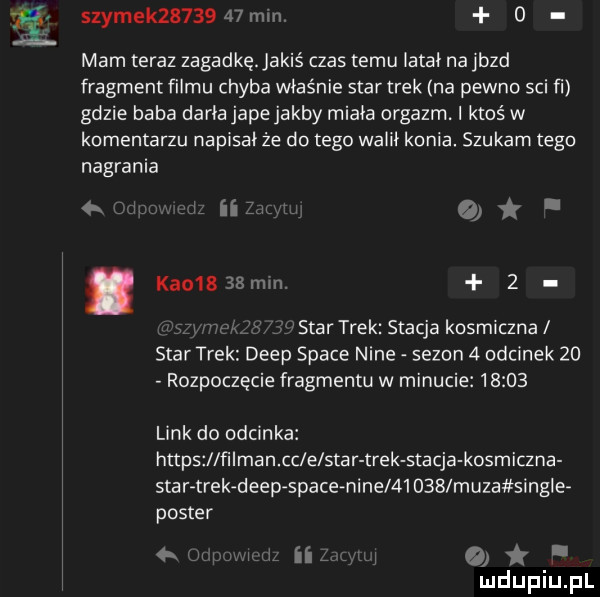Downvote szymek28739's comment with minus button
The height and width of the screenshot is (597, 600).
coord(558,15)
